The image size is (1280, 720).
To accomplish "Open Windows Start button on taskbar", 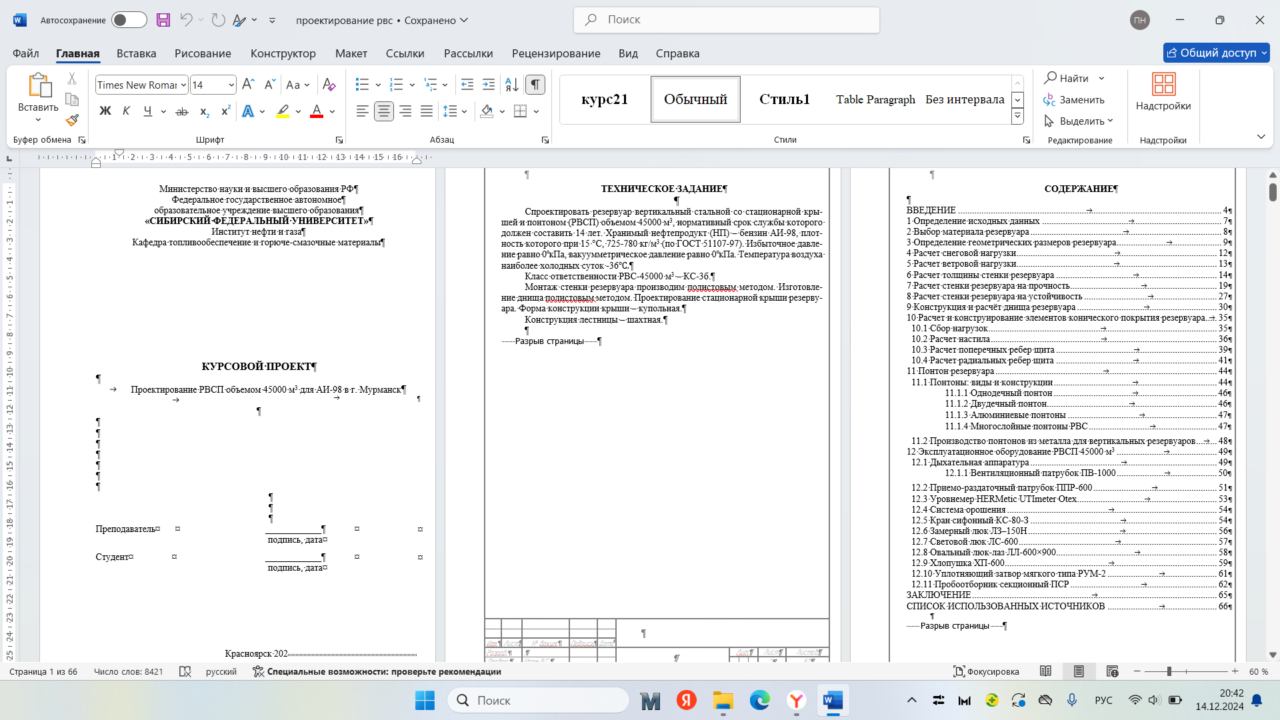I will [x=426, y=700].
